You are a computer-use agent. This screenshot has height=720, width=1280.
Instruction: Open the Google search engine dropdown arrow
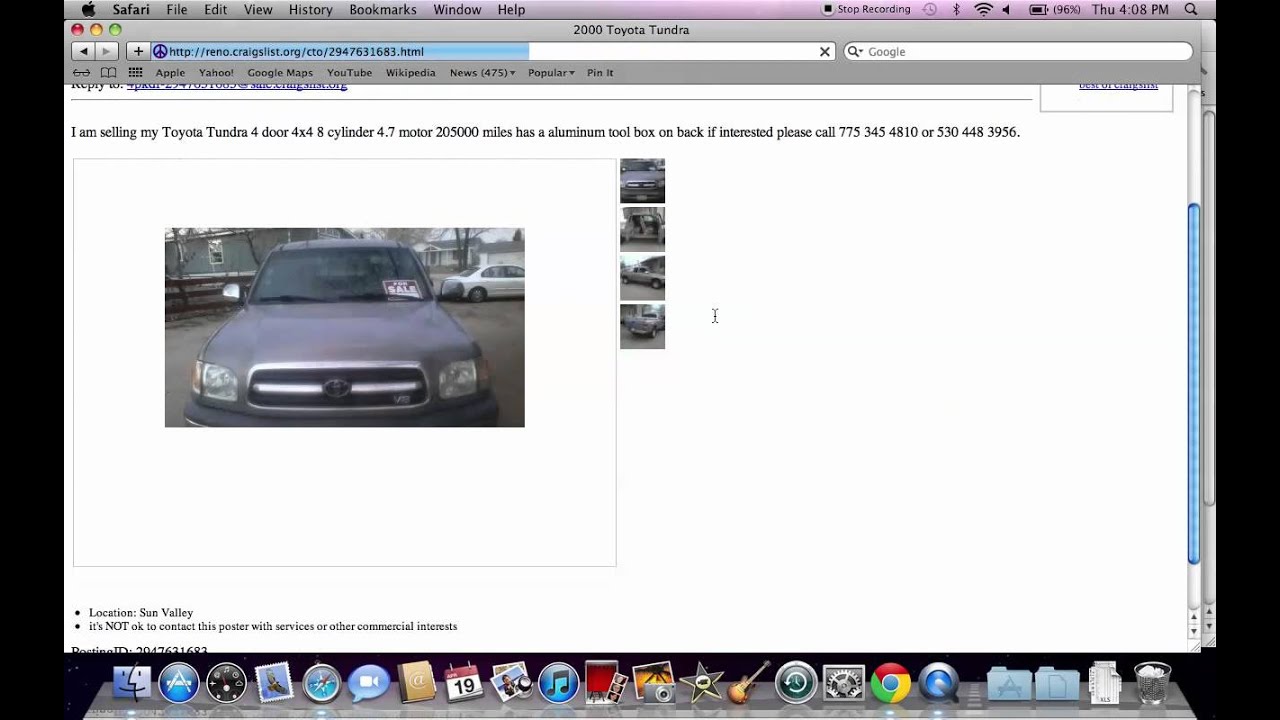pyautogui.click(x=855, y=51)
